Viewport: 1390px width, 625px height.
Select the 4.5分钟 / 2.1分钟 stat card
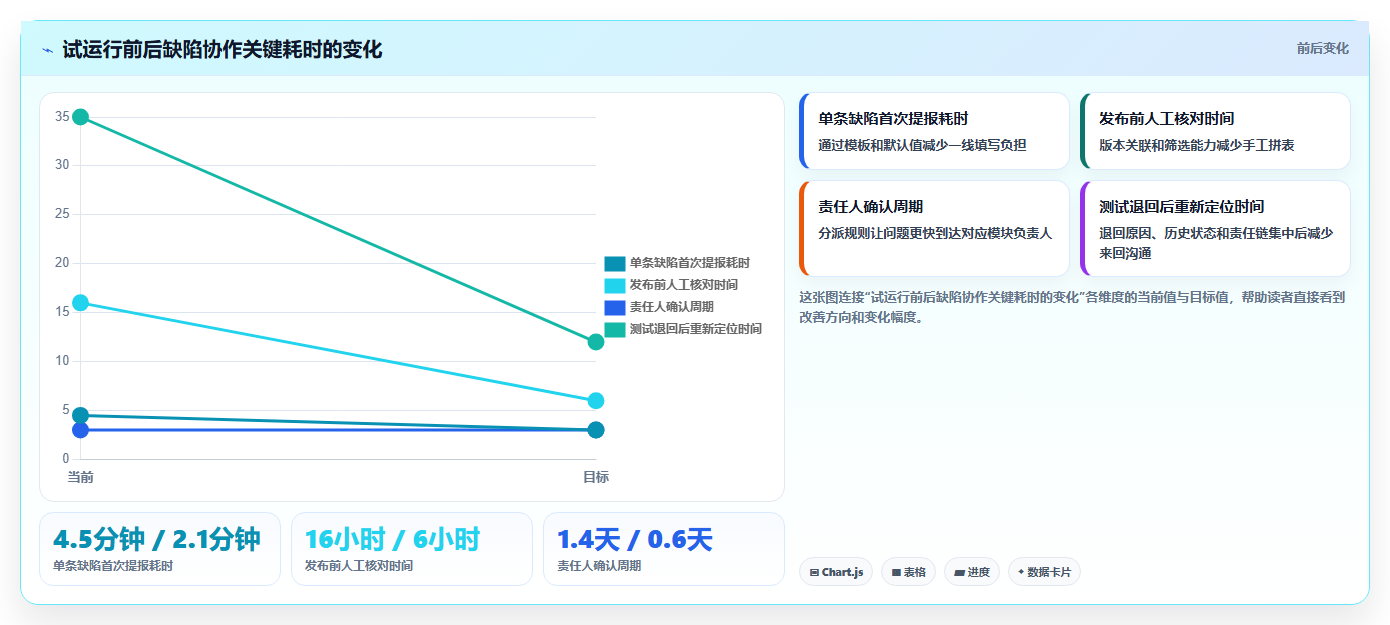pyautogui.click(x=160, y=549)
